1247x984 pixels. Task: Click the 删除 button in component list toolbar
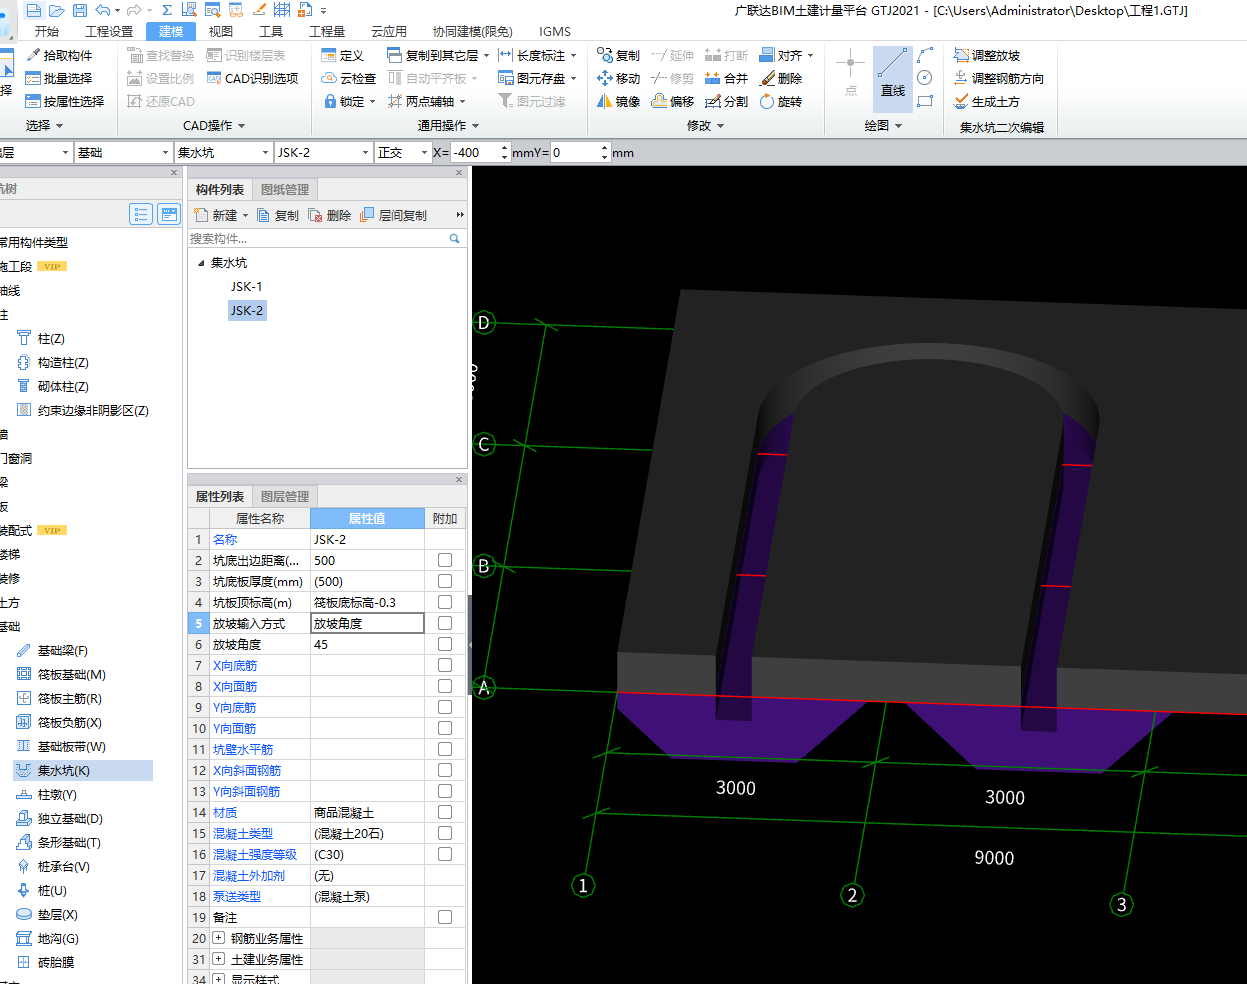point(330,215)
